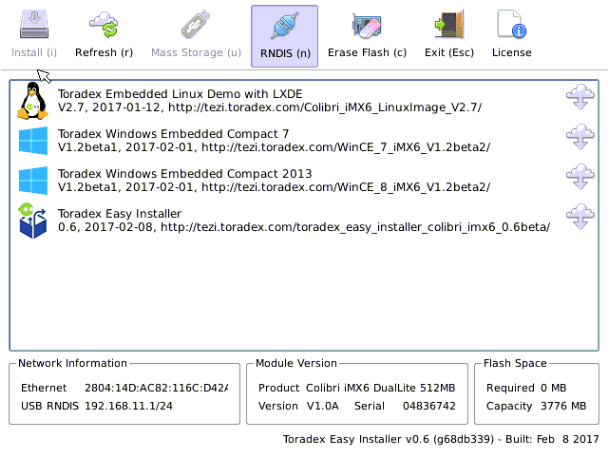Click the Install (i) toolbar icon
Screen dimensions: 610x456
pyautogui.click(x=34, y=25)
